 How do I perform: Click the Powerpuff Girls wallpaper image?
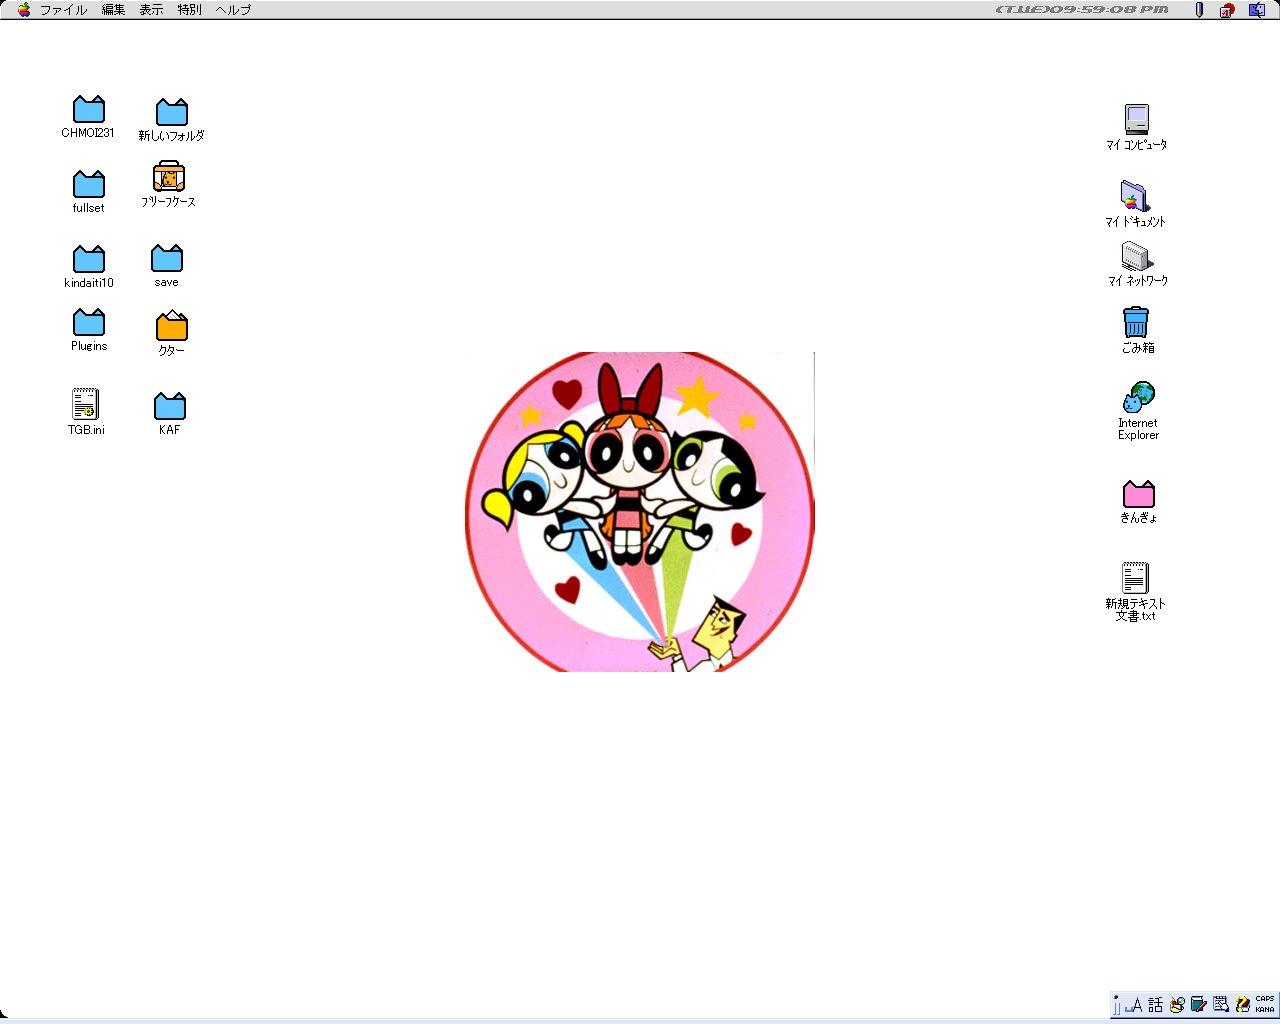click(x=640, y=511)
